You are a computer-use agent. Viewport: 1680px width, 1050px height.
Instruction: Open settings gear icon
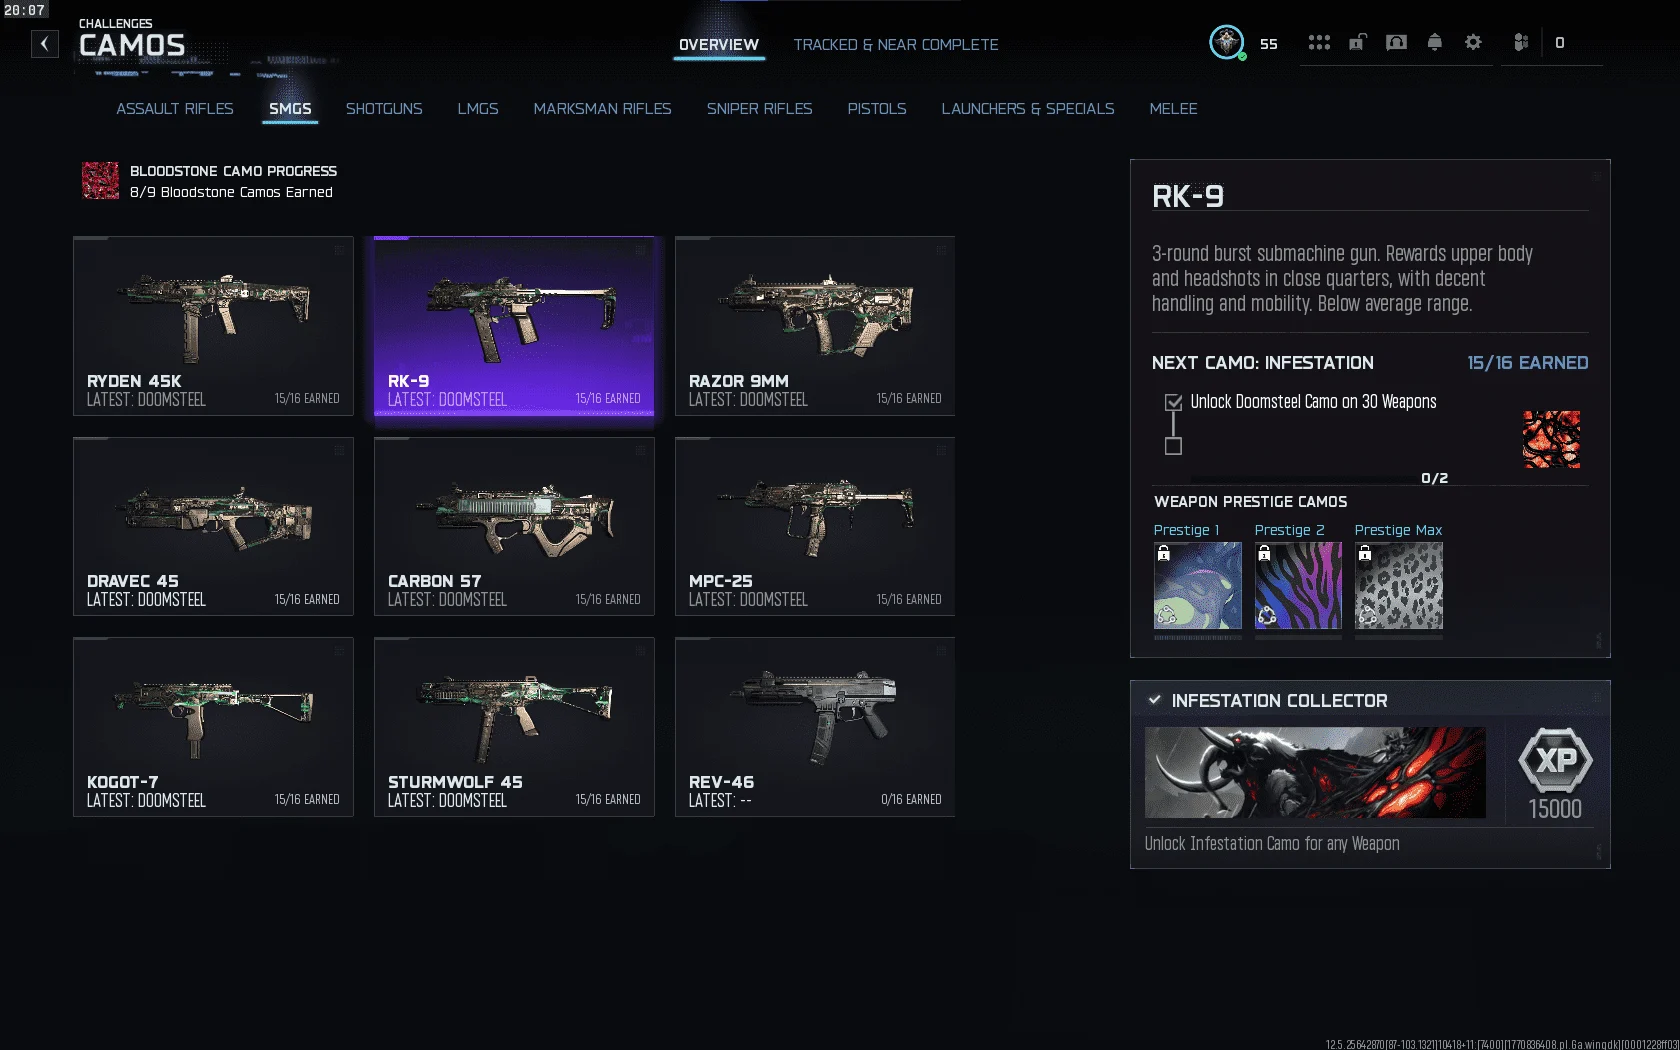coord(1473,42)
